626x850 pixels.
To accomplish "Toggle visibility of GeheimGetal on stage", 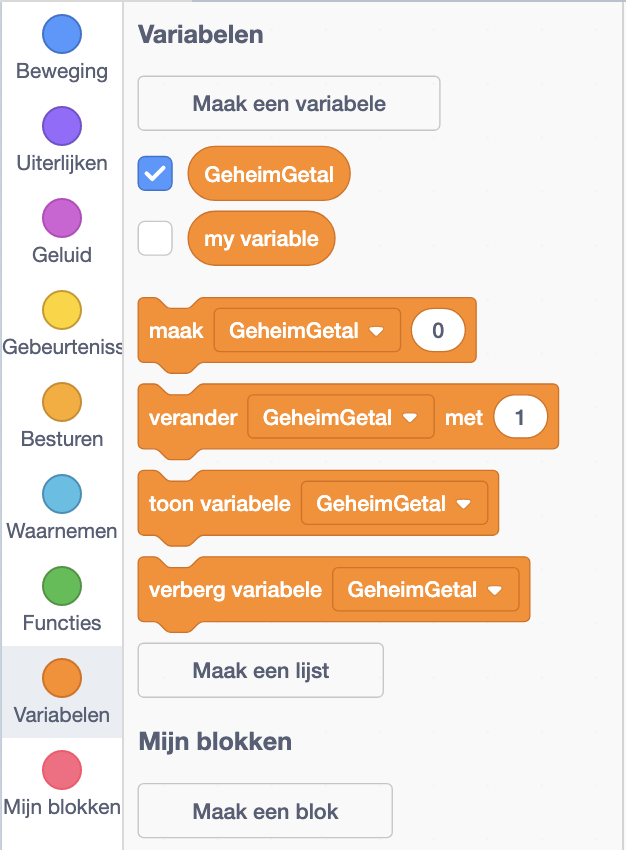I will [x=155, y=173].
